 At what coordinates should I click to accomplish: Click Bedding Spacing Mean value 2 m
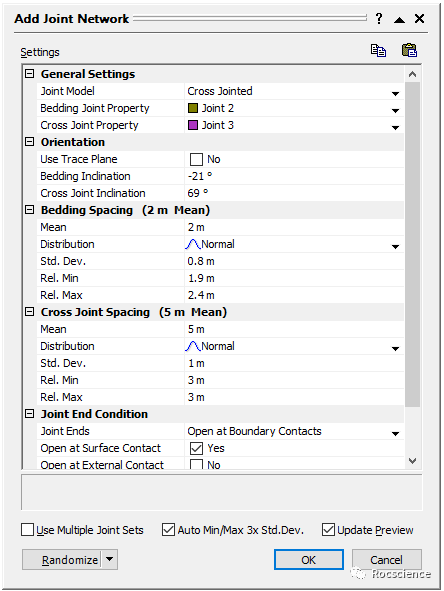point(196,227)
